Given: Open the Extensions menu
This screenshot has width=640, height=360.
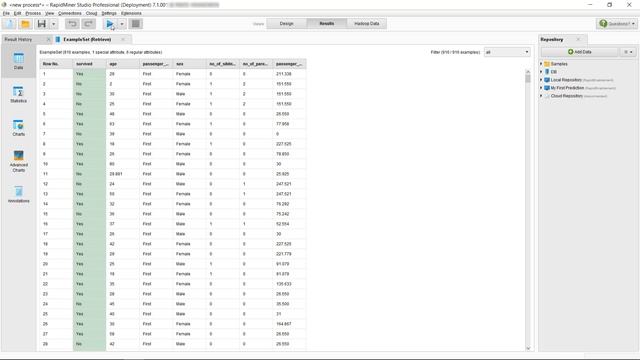Looking at the screenshot, I should click(131, 13).
